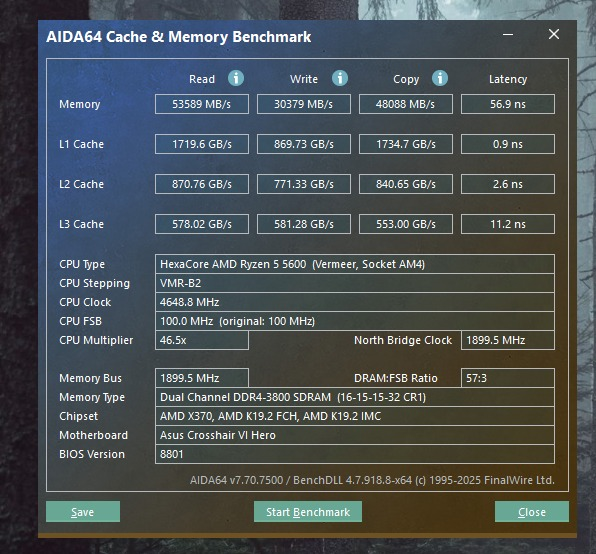
Task: Save the benchmark results
Action: click(83, 511)
